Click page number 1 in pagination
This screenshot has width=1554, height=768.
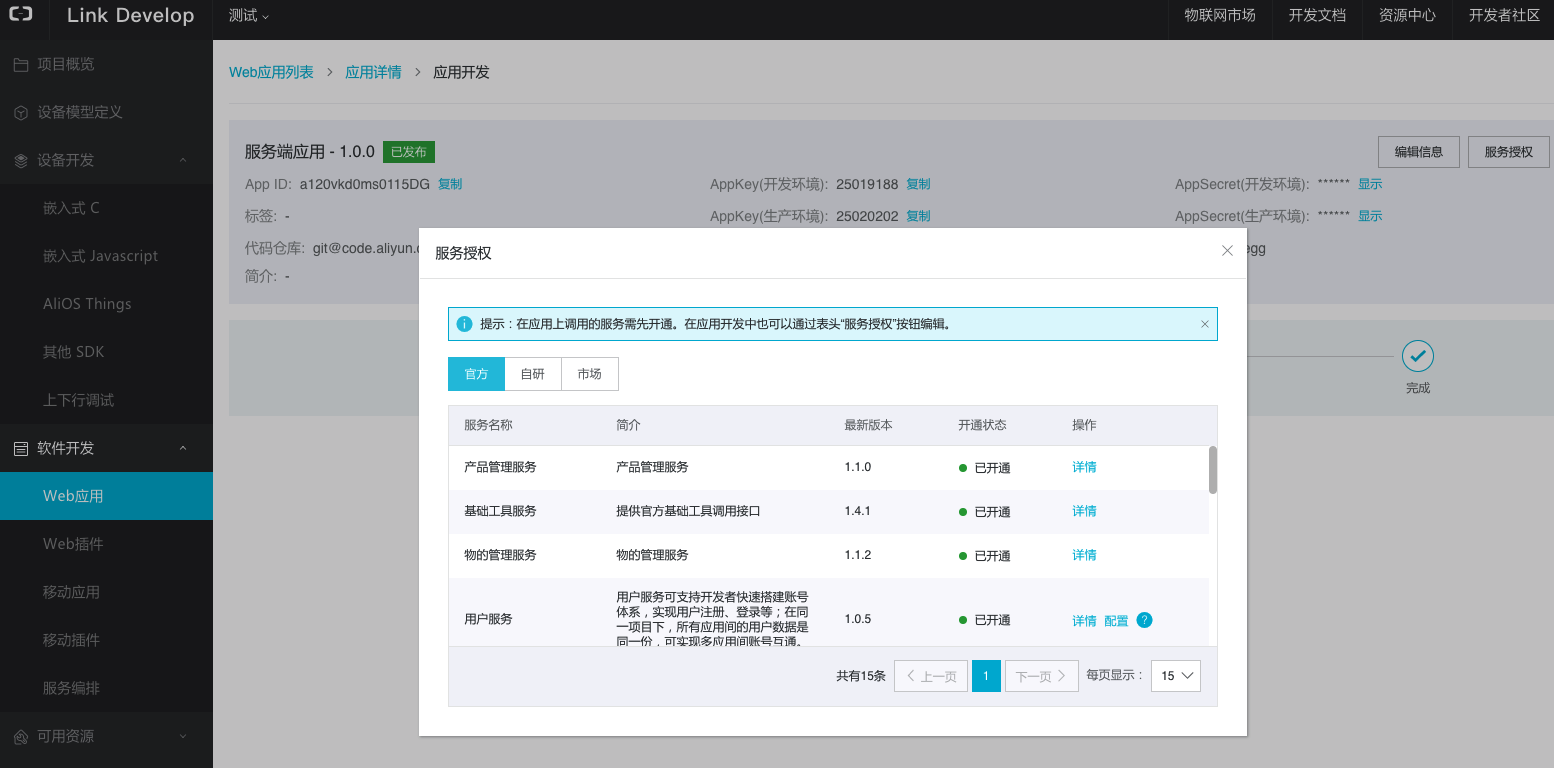click(986, 676)
